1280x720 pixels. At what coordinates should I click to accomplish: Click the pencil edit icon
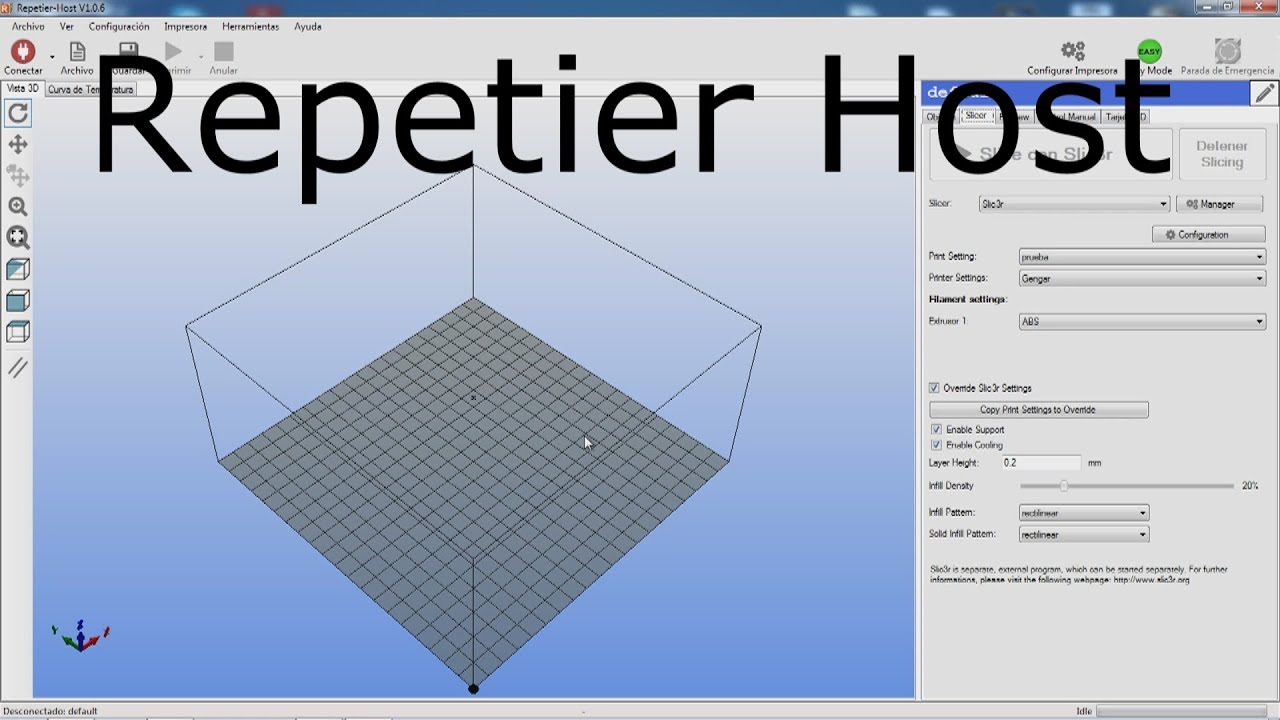coord(1264,93)
